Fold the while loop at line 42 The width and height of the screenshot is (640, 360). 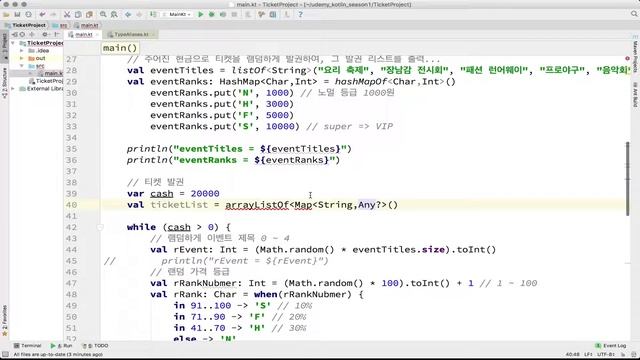(100, 227)
